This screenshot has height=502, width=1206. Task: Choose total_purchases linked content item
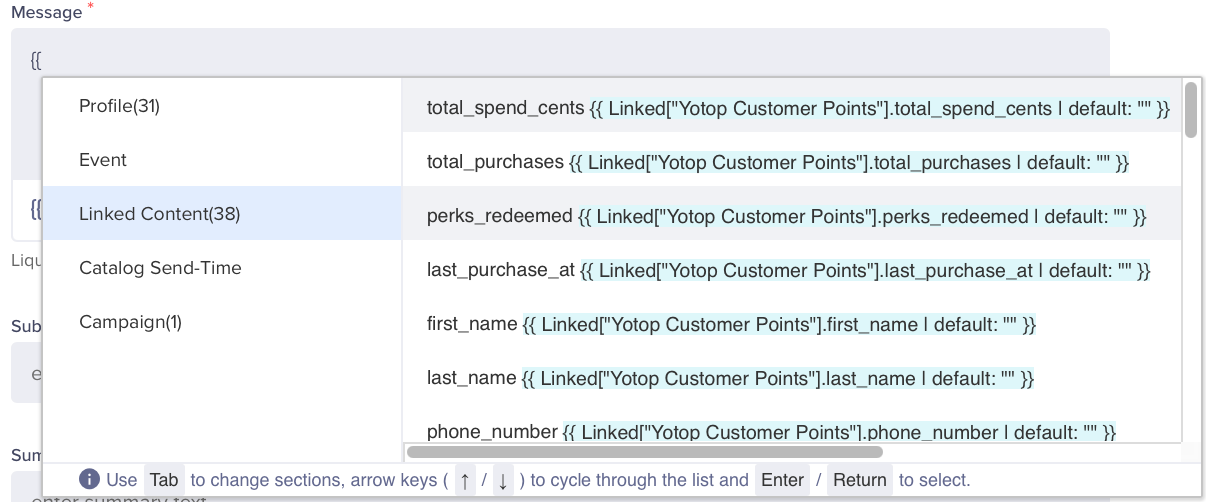point(777,162)
